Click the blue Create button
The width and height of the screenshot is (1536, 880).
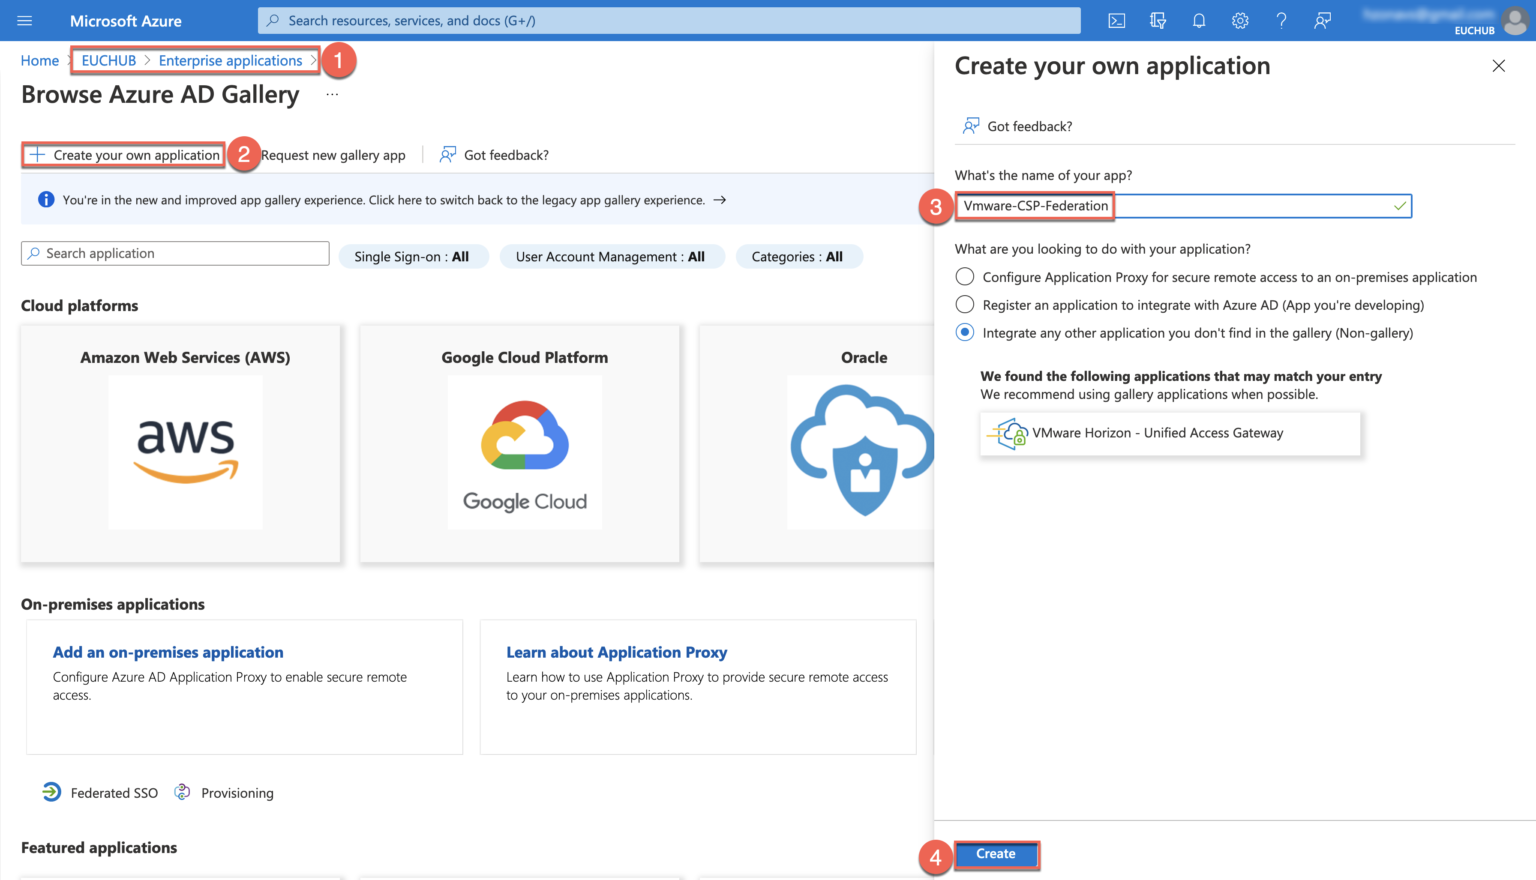[x=996, y=854]
